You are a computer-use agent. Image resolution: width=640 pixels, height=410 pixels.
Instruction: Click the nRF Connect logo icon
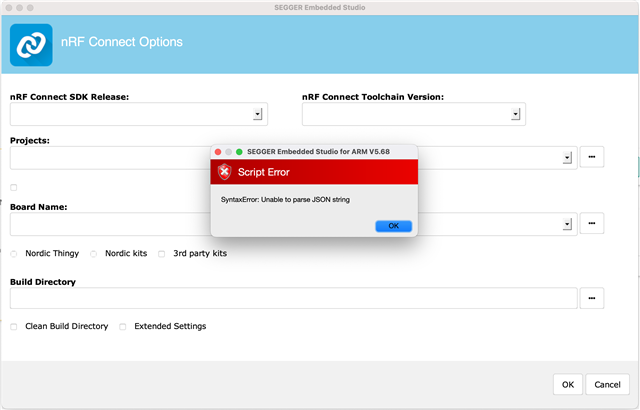(x=31, y=44)
